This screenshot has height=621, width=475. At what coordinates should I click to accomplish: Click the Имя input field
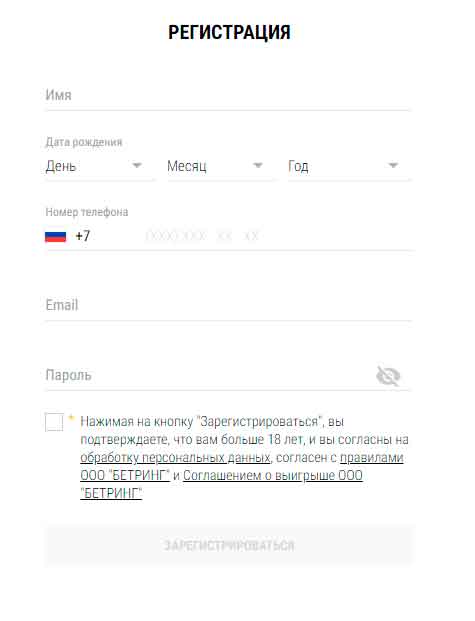228,95
